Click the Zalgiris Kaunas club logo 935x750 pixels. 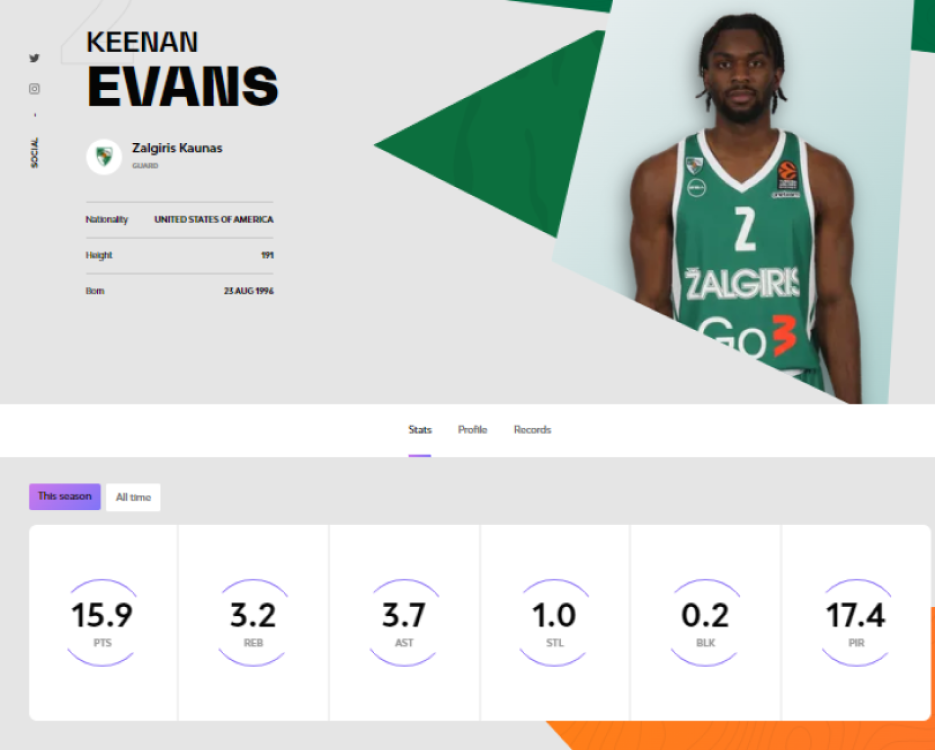(x=104, y=157)
